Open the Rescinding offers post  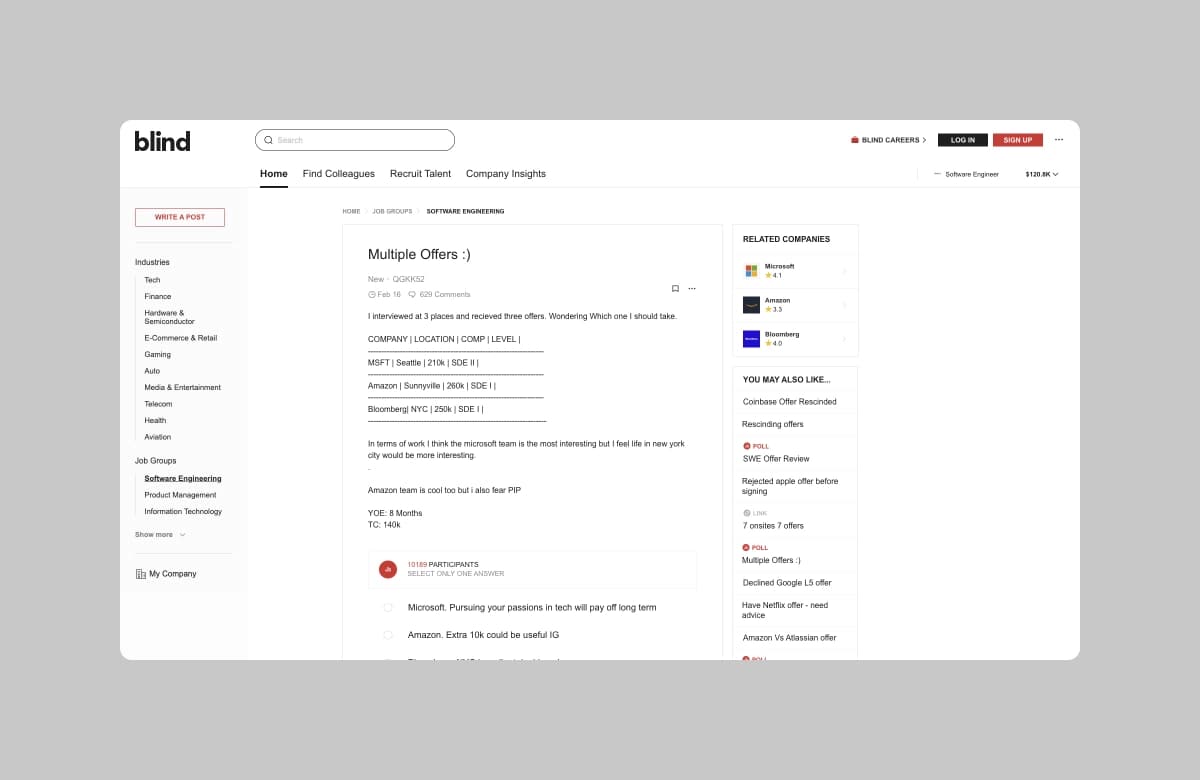pyautogui.click(x=773, y=425)
